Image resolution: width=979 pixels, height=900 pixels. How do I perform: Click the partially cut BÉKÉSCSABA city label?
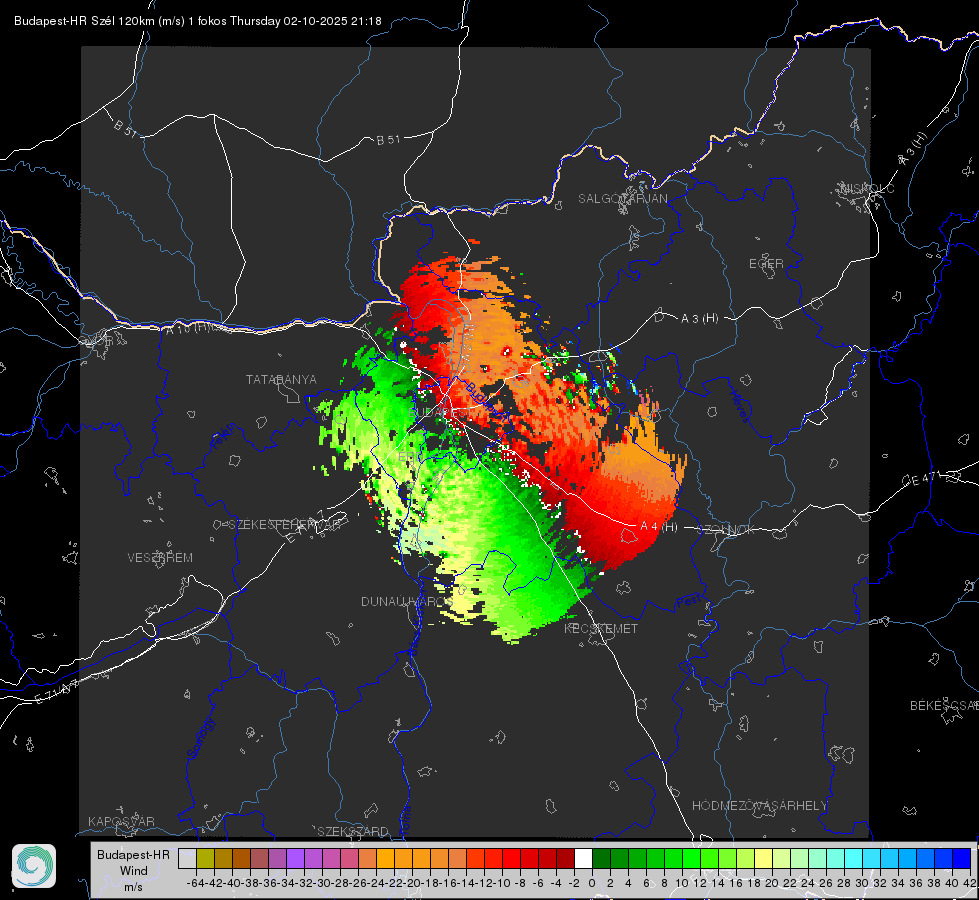point(944,705)
